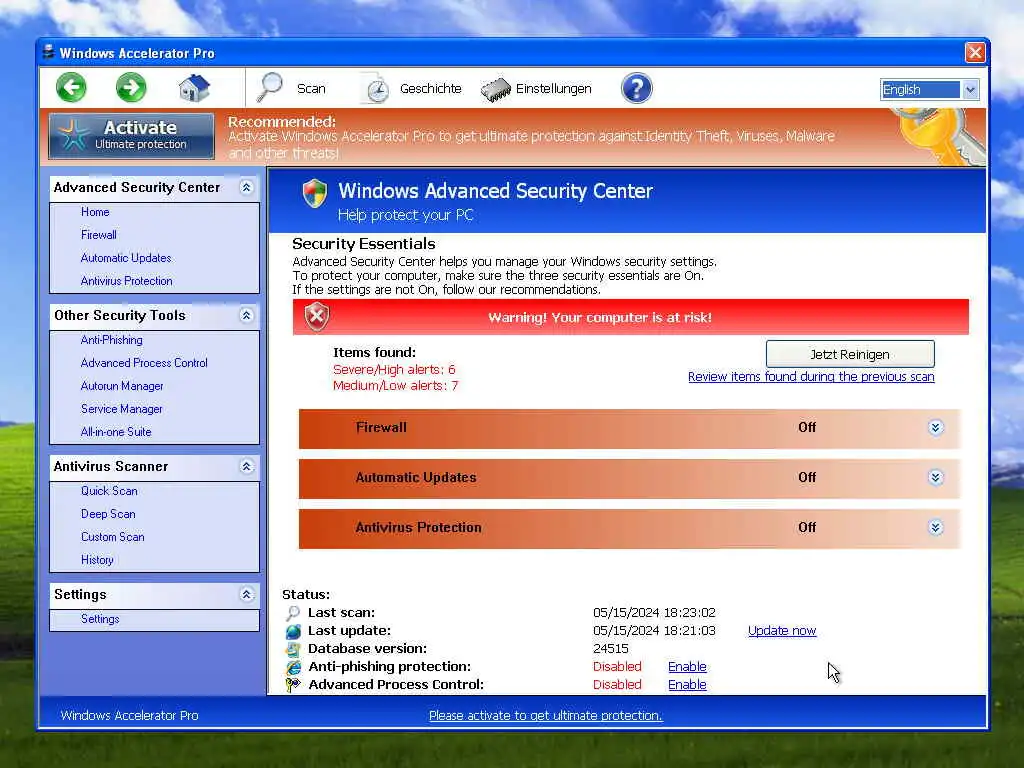Start a Quick Scan
Viewport: 1024px width, 768px height.
click(x=109, y=490)
